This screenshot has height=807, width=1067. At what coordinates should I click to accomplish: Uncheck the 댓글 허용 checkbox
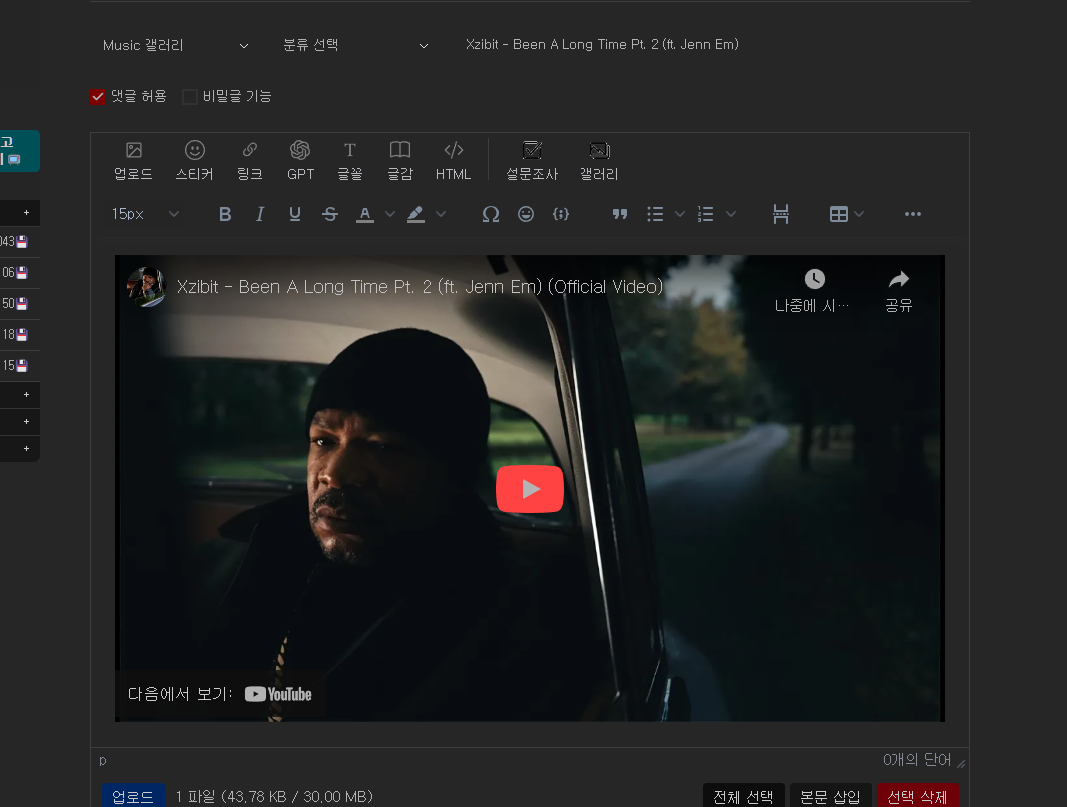(98, 97)
